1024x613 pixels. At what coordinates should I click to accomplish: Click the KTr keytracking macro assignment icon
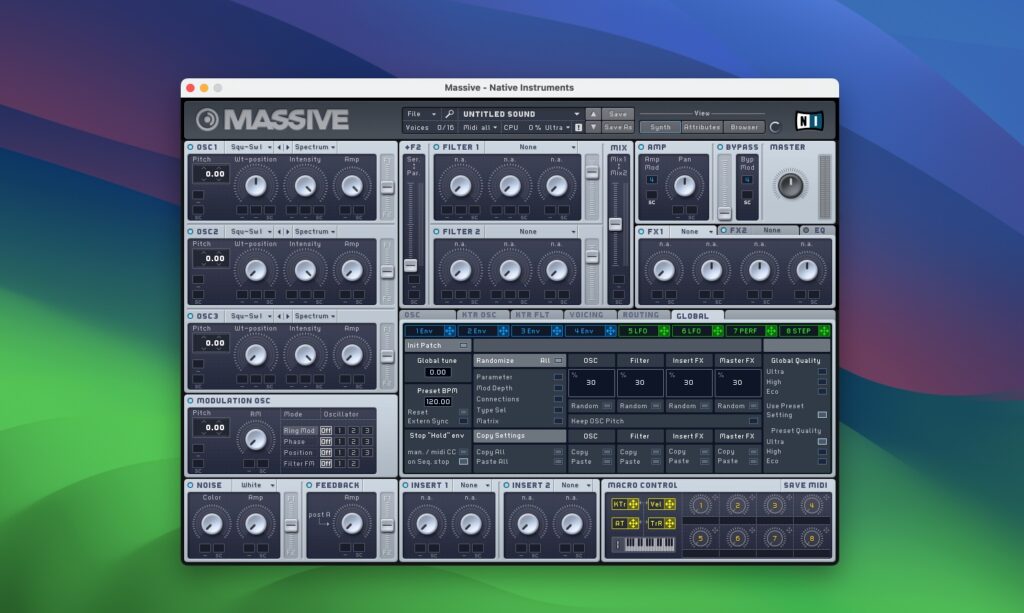tap(633, 504)
